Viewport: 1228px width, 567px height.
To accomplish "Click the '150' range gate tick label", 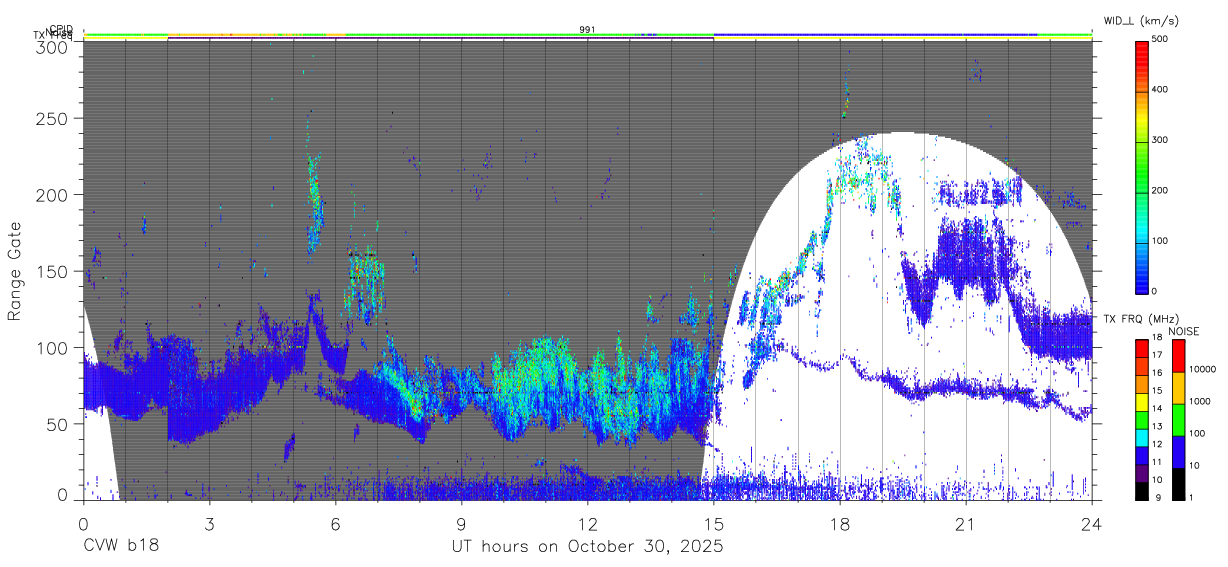I will coord(52,271).
